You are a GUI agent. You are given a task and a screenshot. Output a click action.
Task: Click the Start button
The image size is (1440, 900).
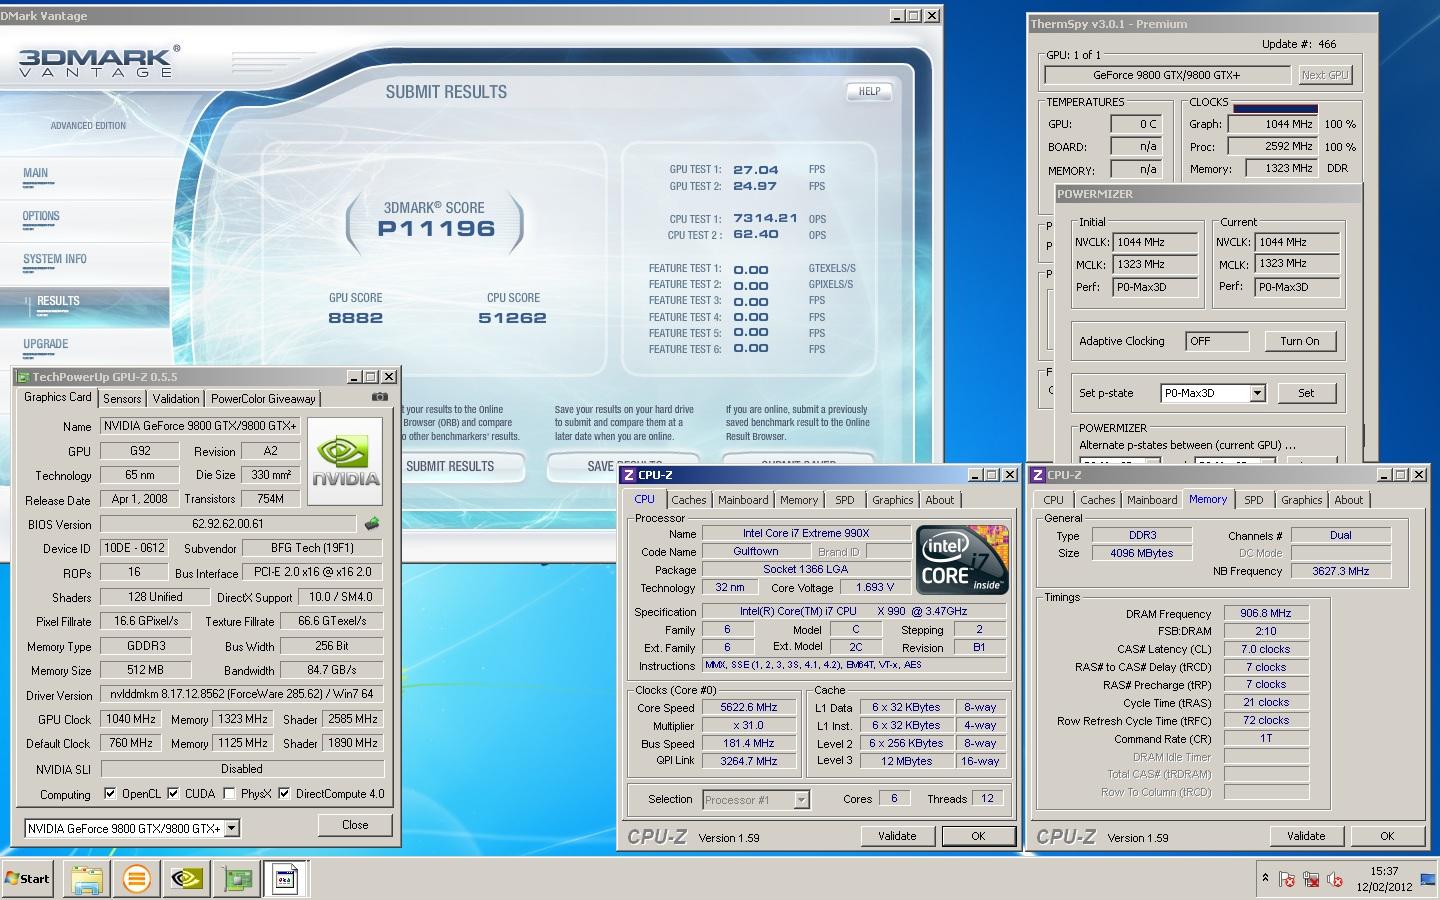[27, 879]
